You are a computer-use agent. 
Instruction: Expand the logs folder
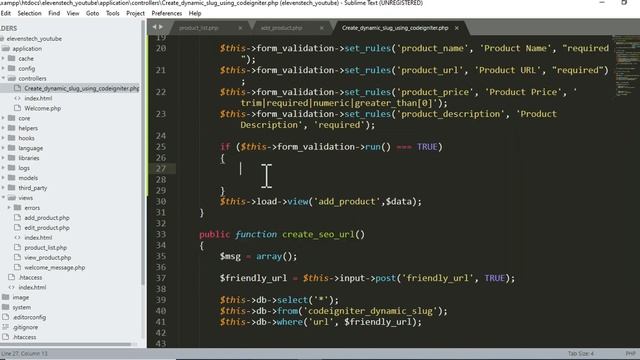tap(3, 168)
